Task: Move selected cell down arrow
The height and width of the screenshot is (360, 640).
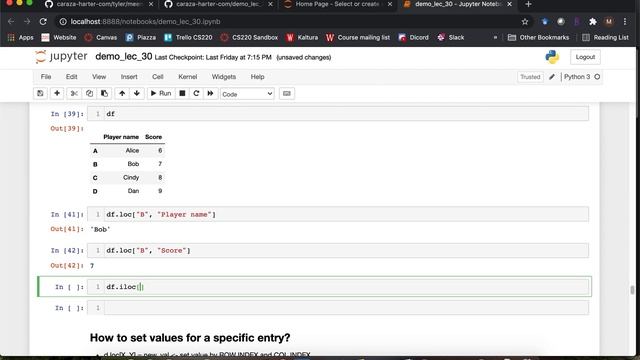Action: click(x=137, y=93)
